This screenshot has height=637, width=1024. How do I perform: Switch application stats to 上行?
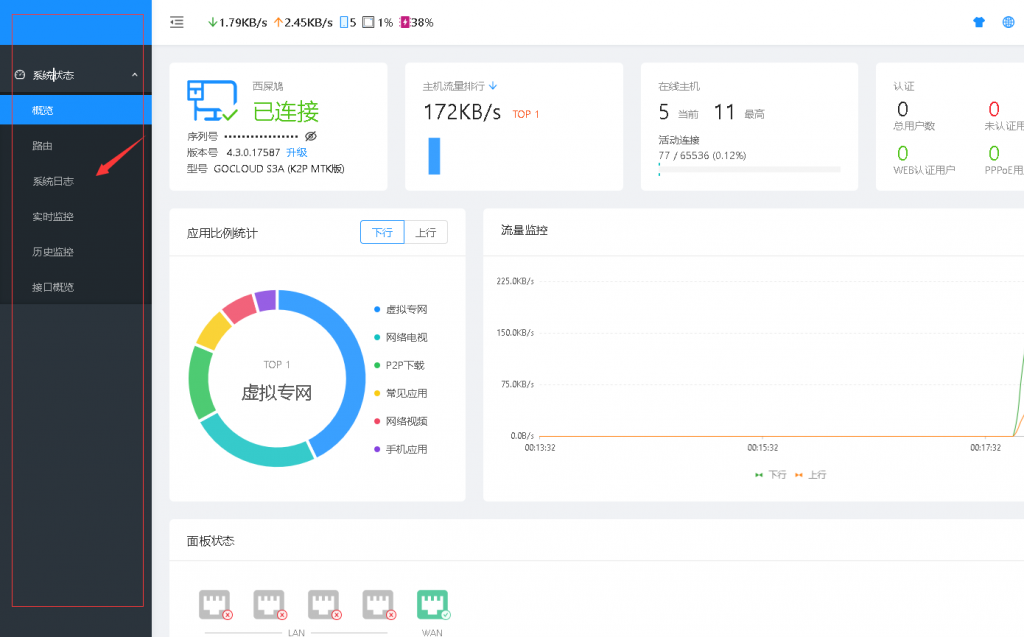426,232
